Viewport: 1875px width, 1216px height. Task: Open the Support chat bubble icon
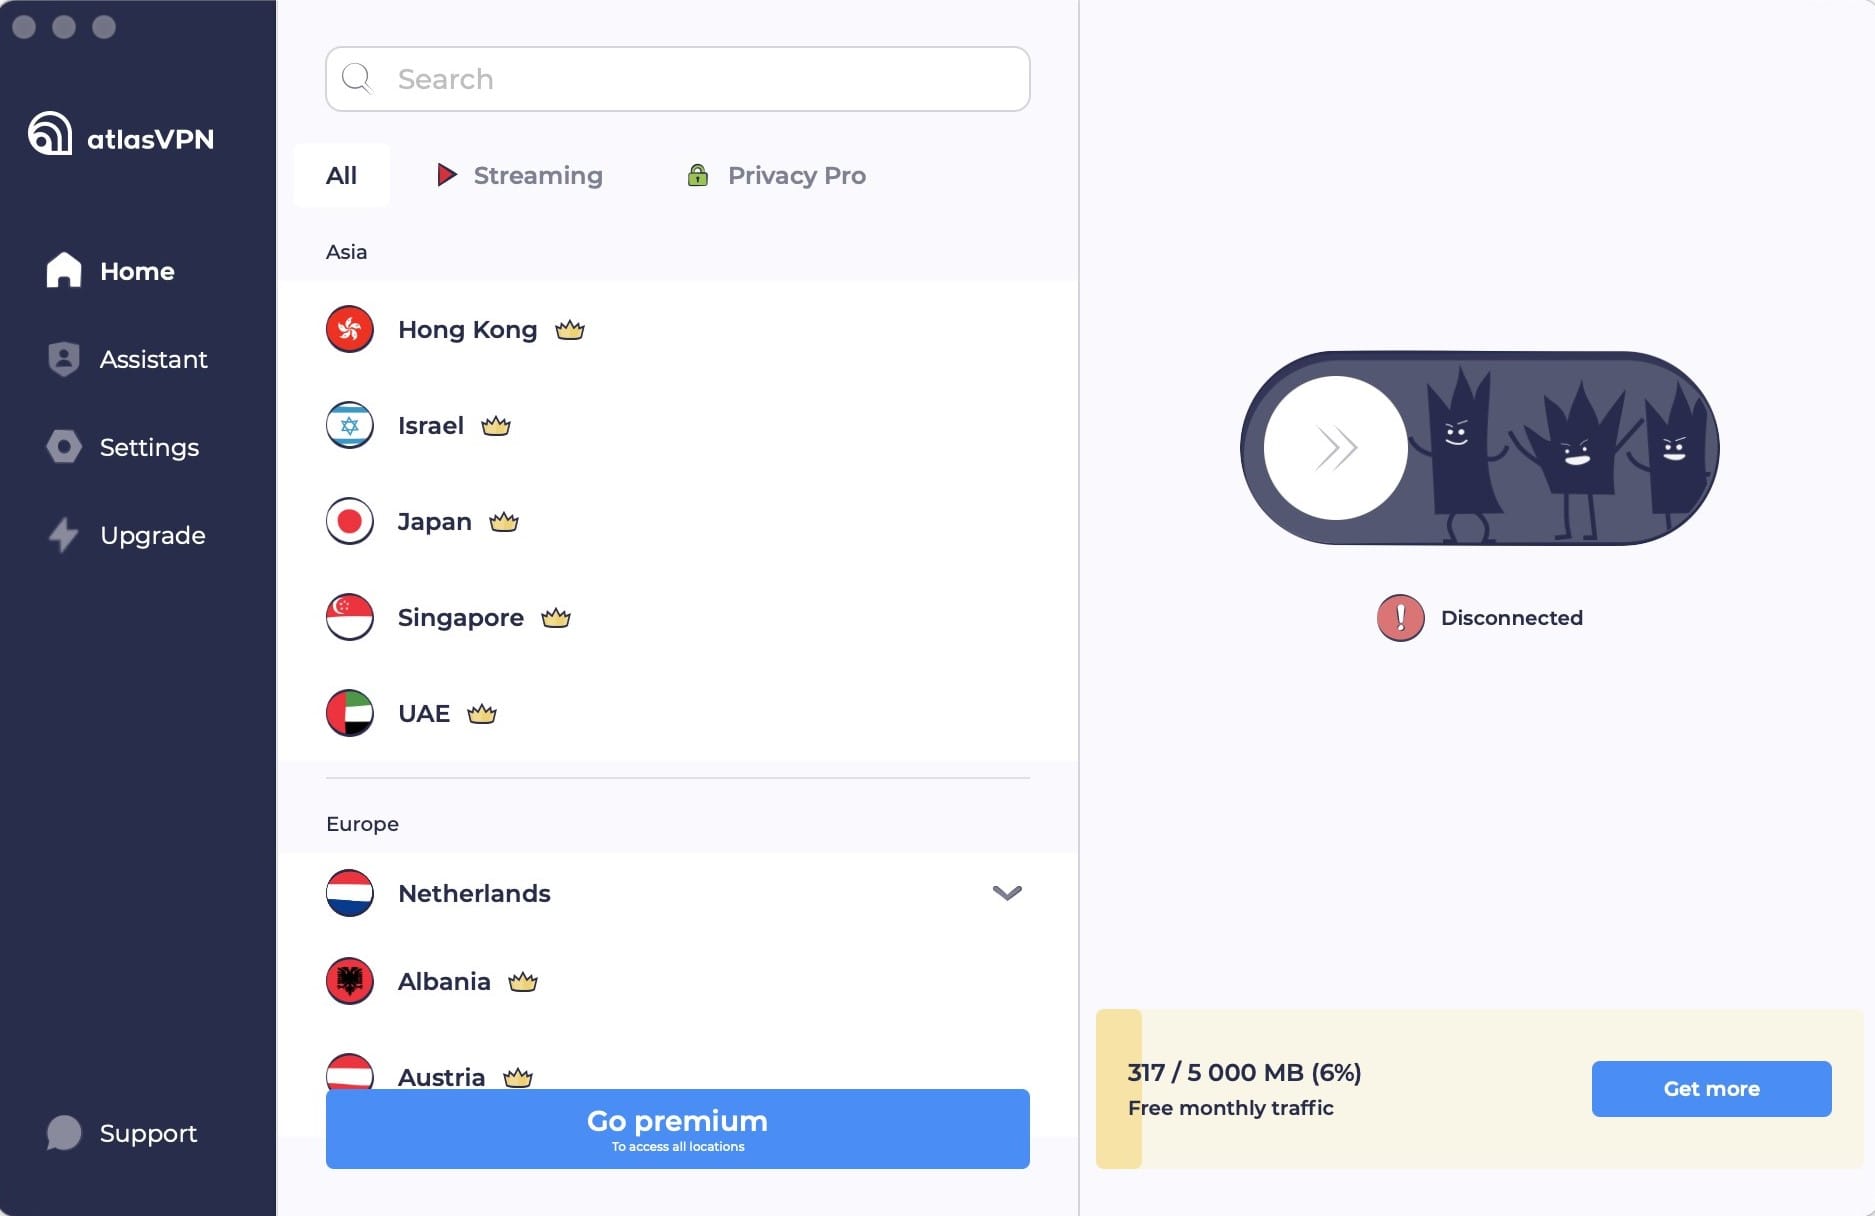[64, 1133]
